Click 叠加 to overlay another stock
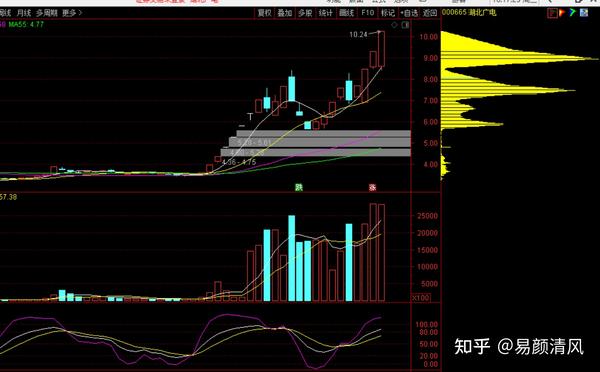 pos(285,13)
